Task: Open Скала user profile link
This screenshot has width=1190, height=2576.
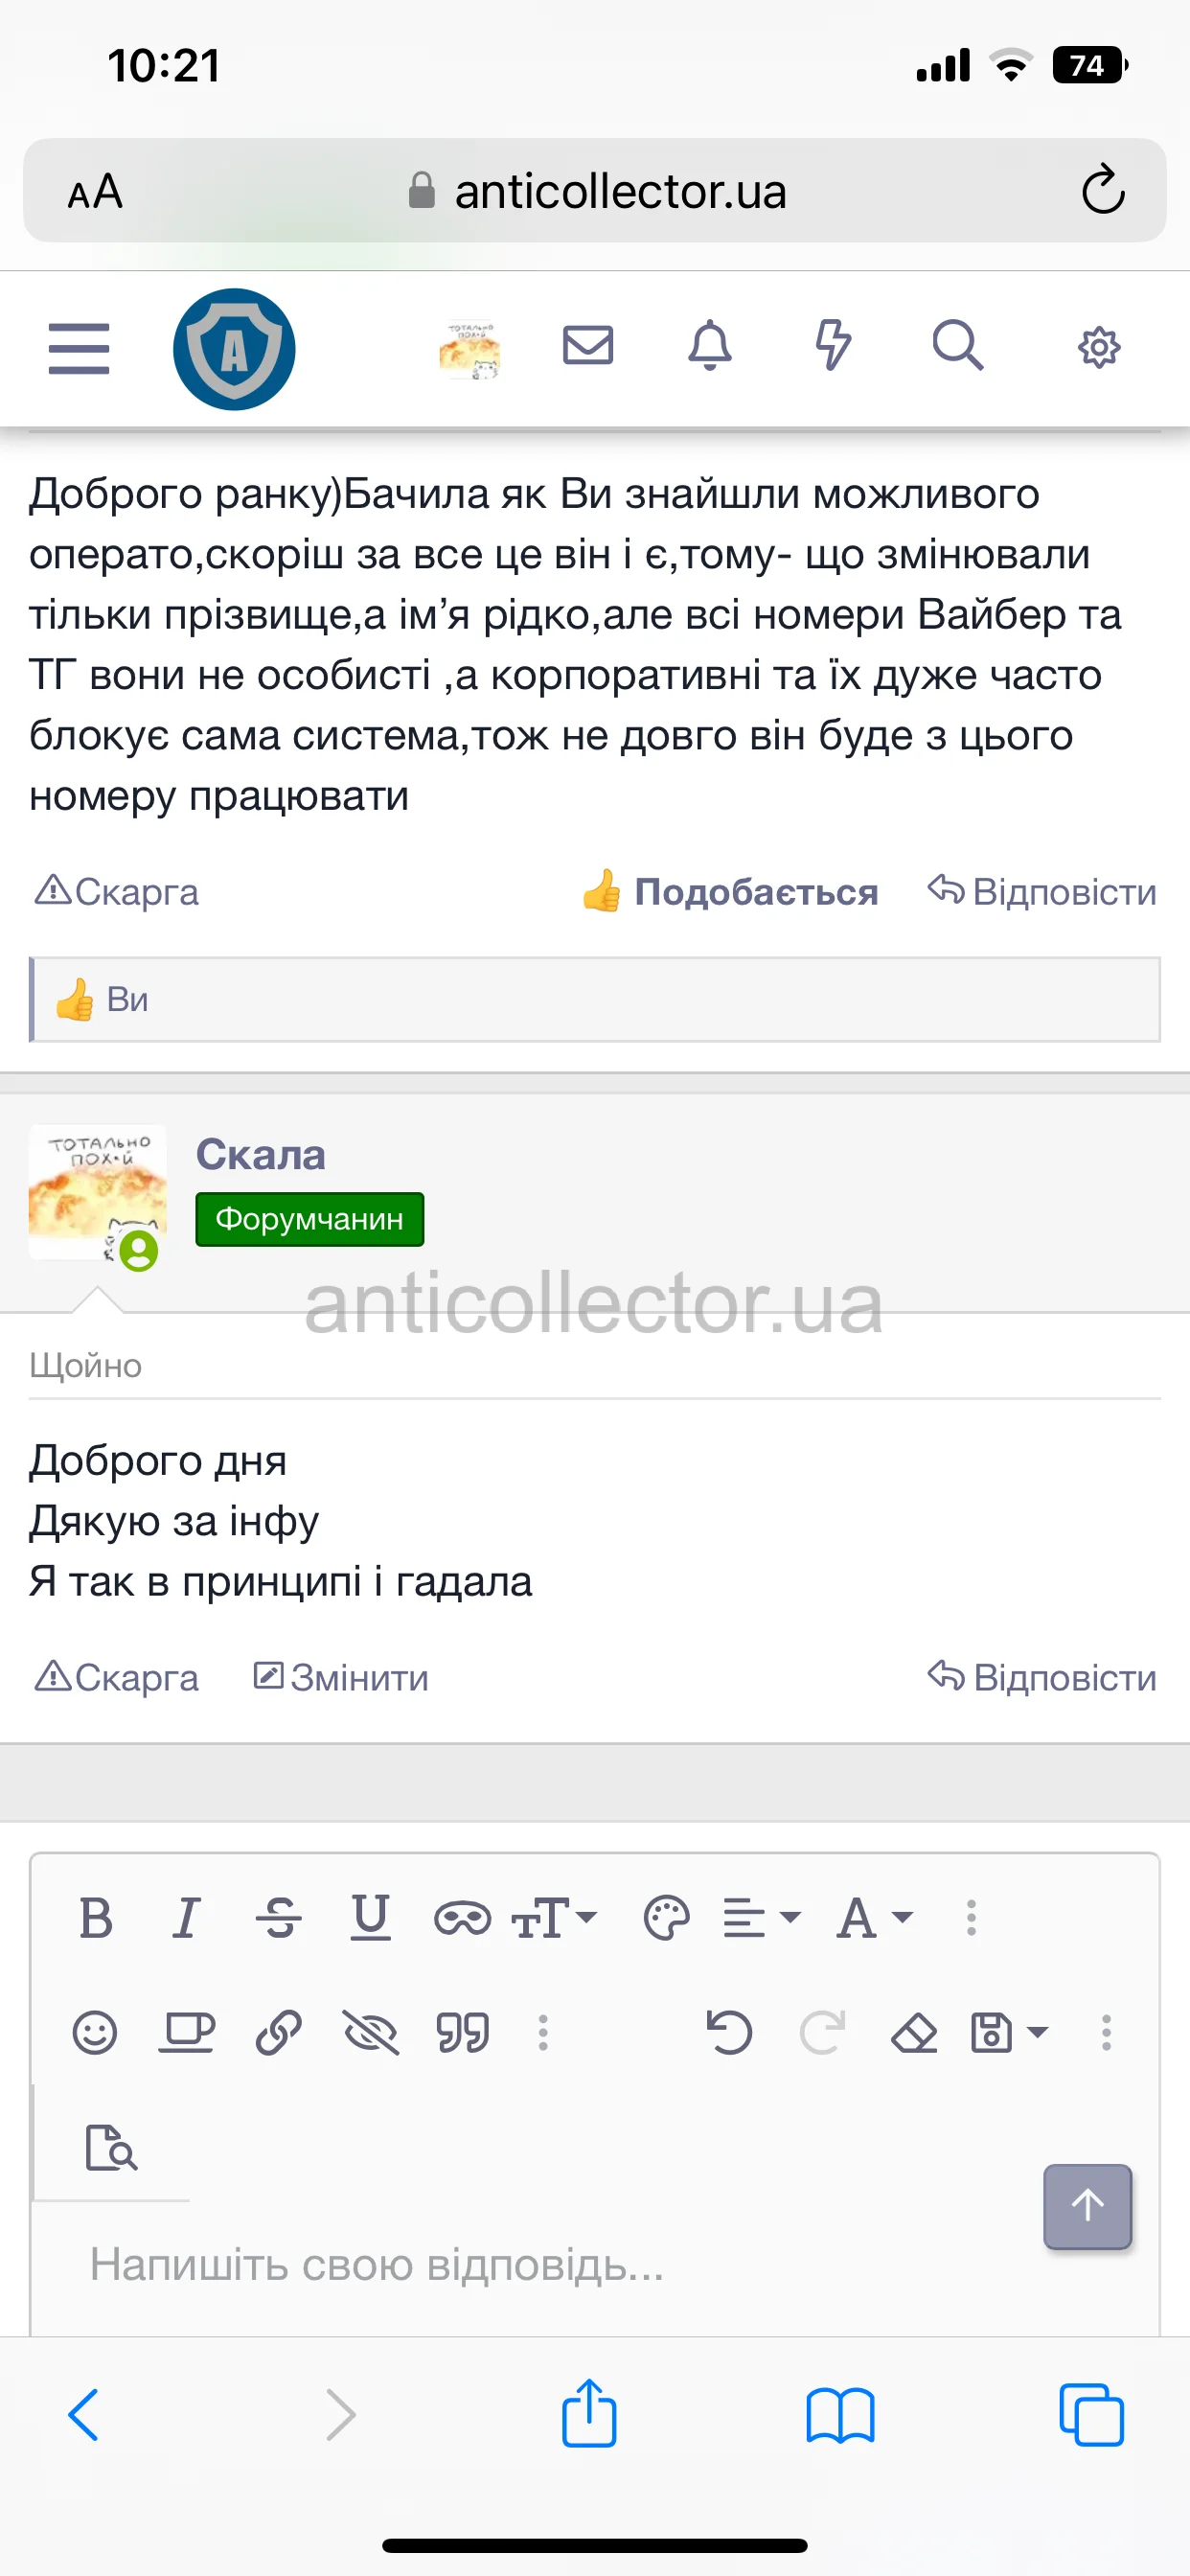Action: (x=261, y=1155)
